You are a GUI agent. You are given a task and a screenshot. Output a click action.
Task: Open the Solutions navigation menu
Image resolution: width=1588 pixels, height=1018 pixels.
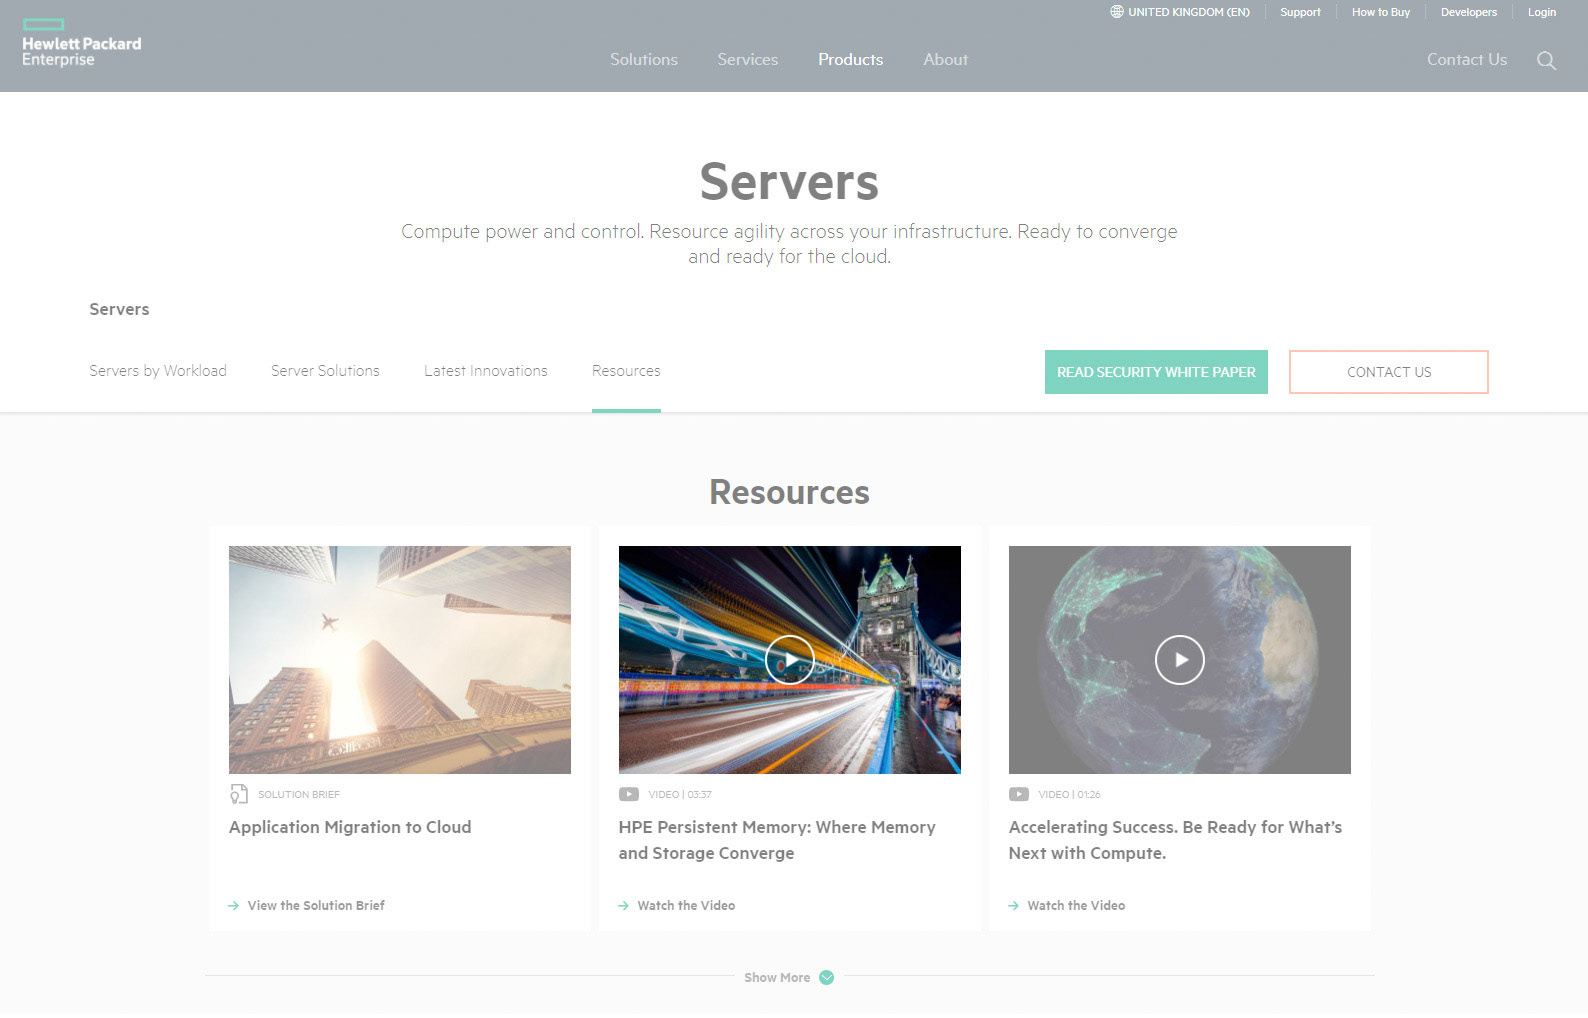tap(644, 60)
